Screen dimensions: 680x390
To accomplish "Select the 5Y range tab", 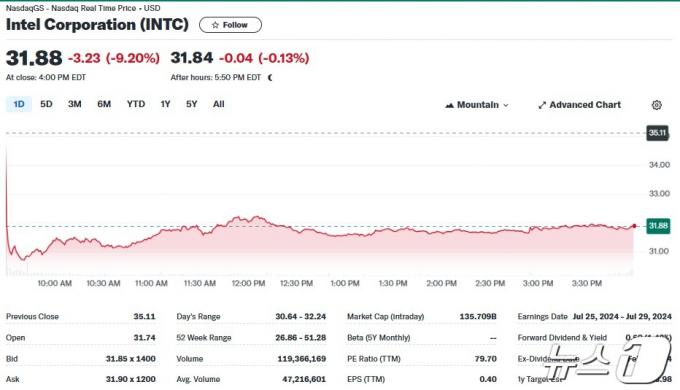I will coord(192,104).
